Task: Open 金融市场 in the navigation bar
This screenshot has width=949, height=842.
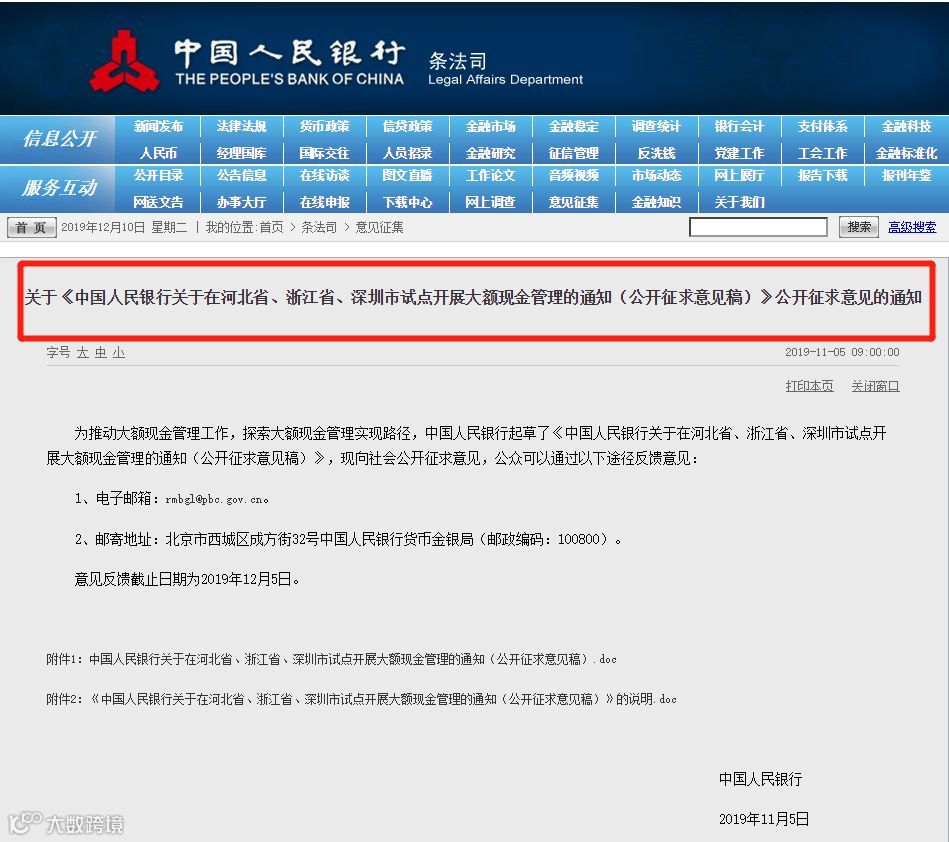Action: pos(490,127)
